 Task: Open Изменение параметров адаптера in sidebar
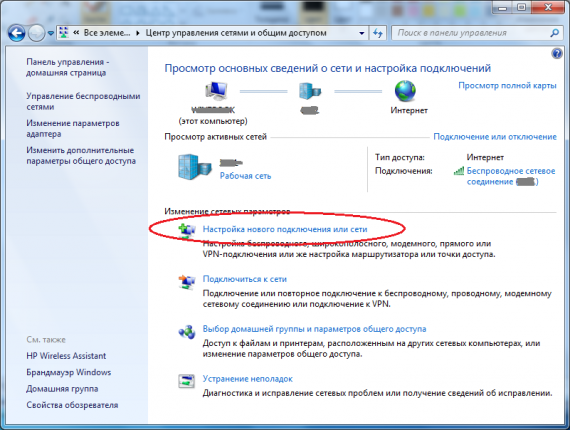tap(73, 128)
